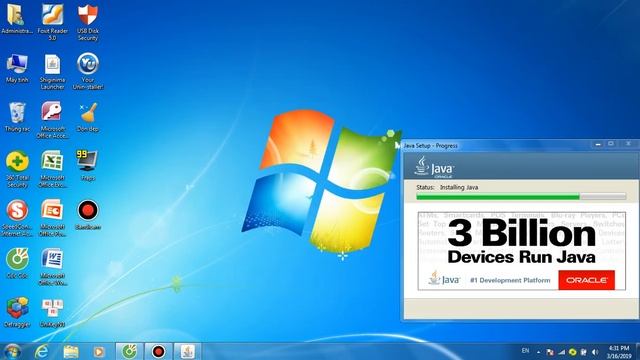
Task: Open Microsoft Office Excel shortcut
Action: click(52, 169)
